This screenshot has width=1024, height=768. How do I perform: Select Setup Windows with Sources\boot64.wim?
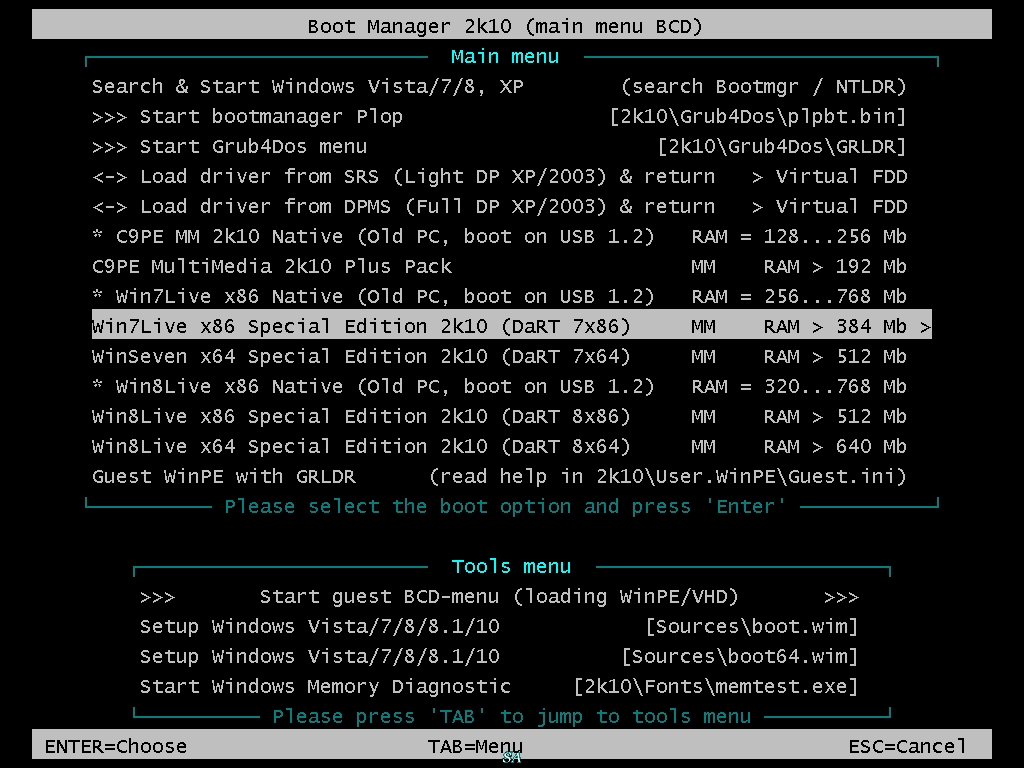click(x=500, y=658)
